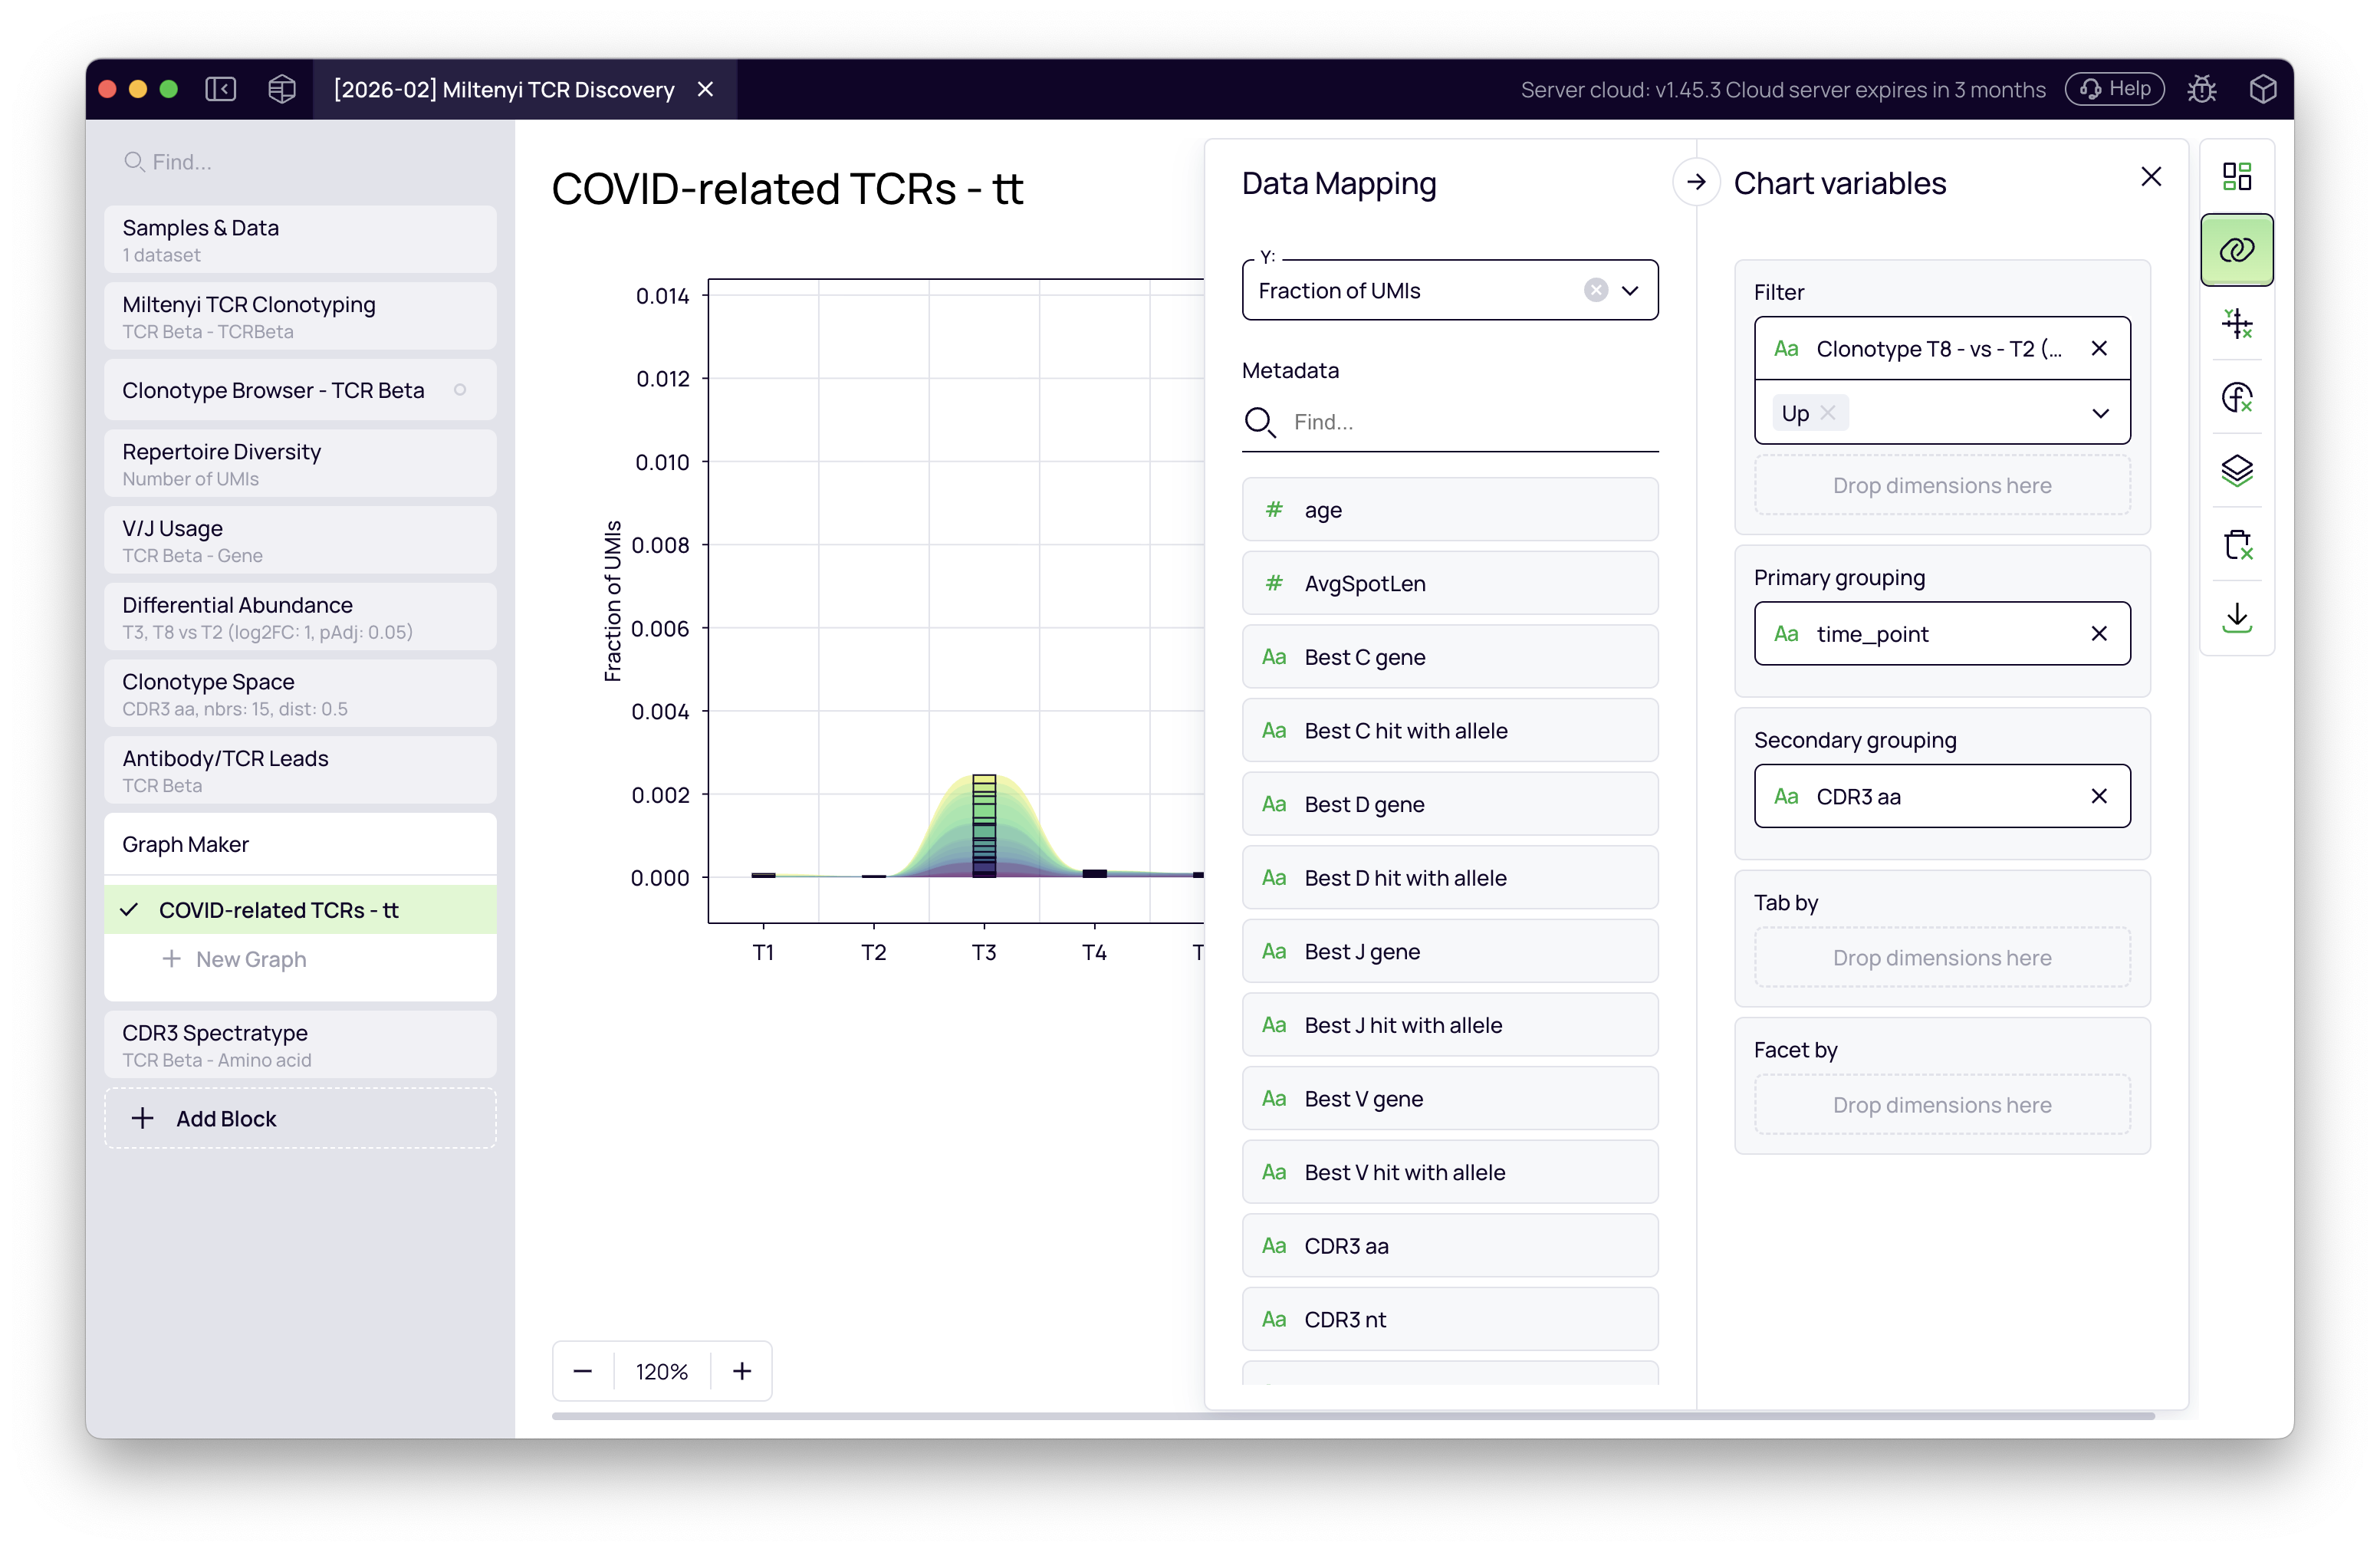Click the New Graph button
This screenshot has height=1552, width=2380.
pyautogui.click(x=234, y=959)
